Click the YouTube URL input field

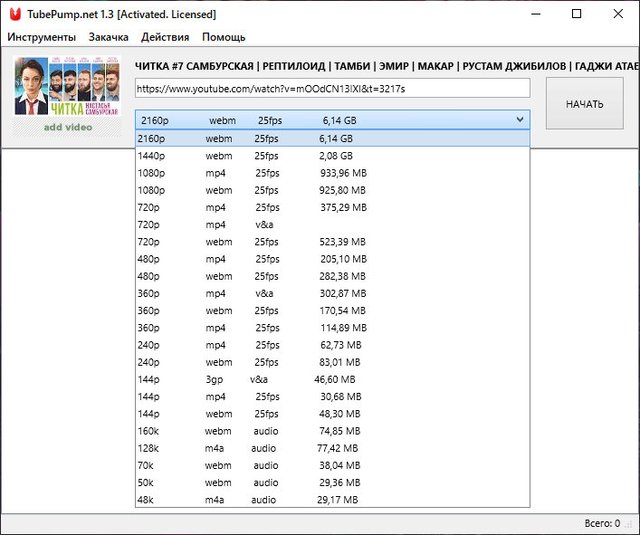[332, 89]
